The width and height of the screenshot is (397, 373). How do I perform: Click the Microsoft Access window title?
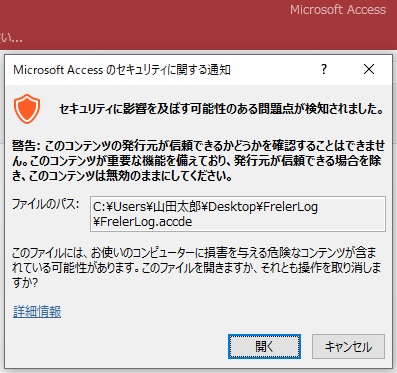(x=338, y=9)
